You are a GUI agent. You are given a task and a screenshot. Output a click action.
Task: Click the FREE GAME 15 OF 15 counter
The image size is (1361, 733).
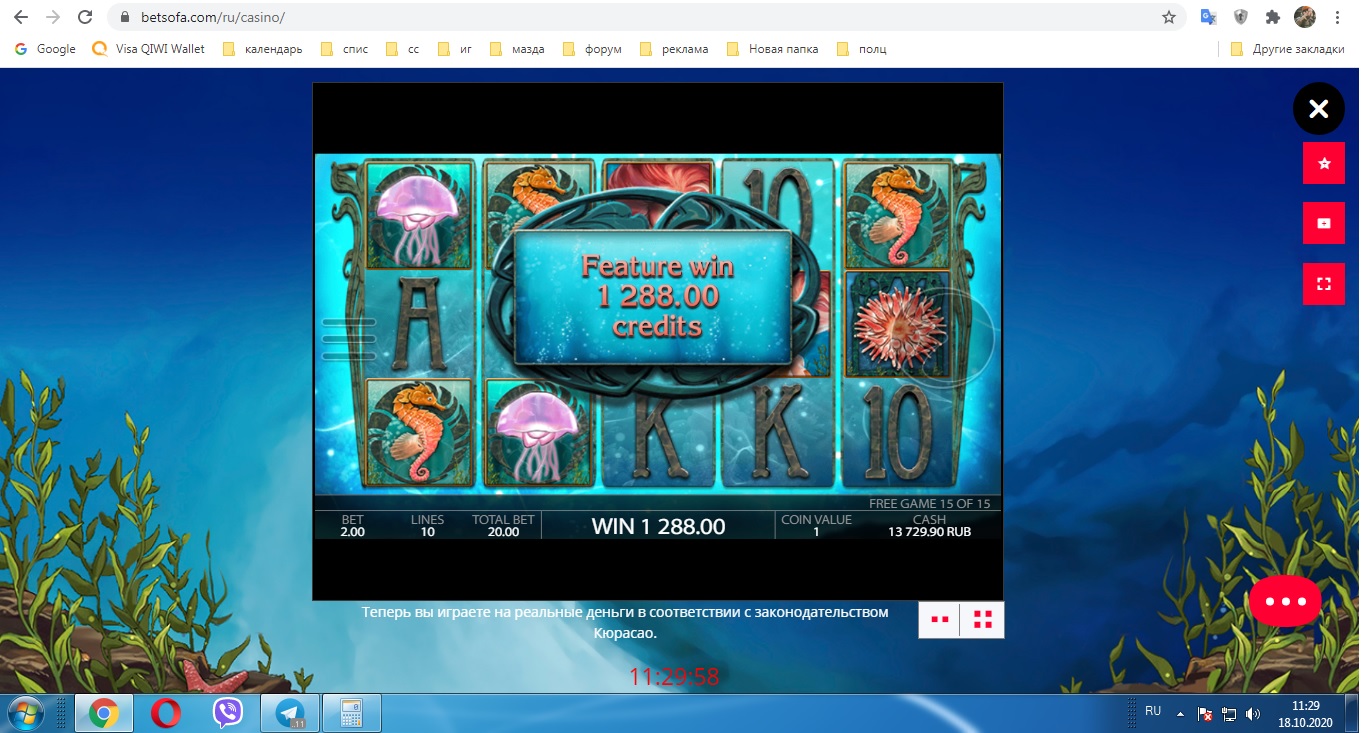[930, 504]
